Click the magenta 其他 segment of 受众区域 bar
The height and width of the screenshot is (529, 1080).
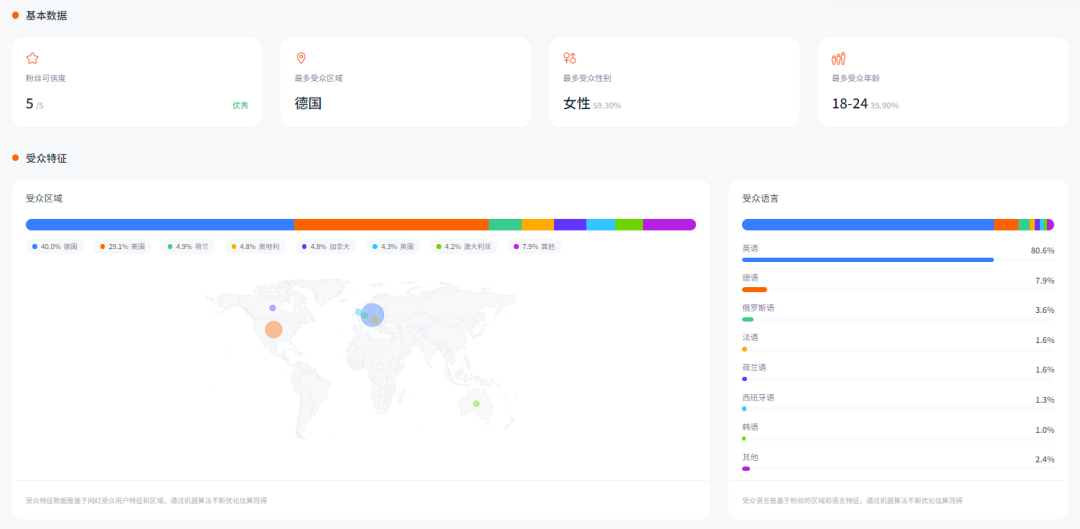click(x=669, y=225)
